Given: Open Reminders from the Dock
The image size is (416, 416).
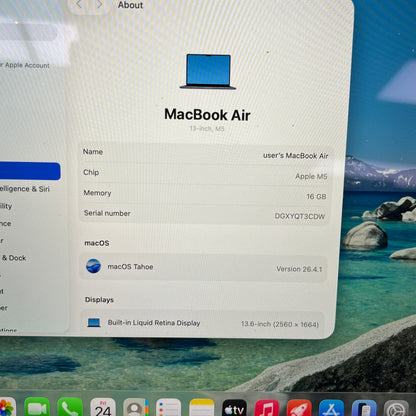Looking at the screenshot, I should coord(168,408).
